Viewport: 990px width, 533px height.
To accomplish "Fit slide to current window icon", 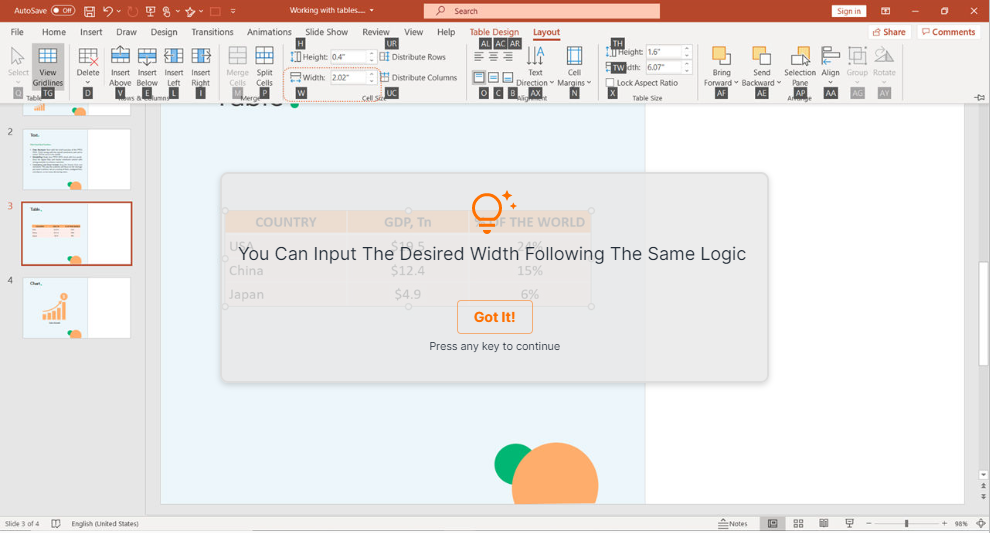I will tap(981, 524).
